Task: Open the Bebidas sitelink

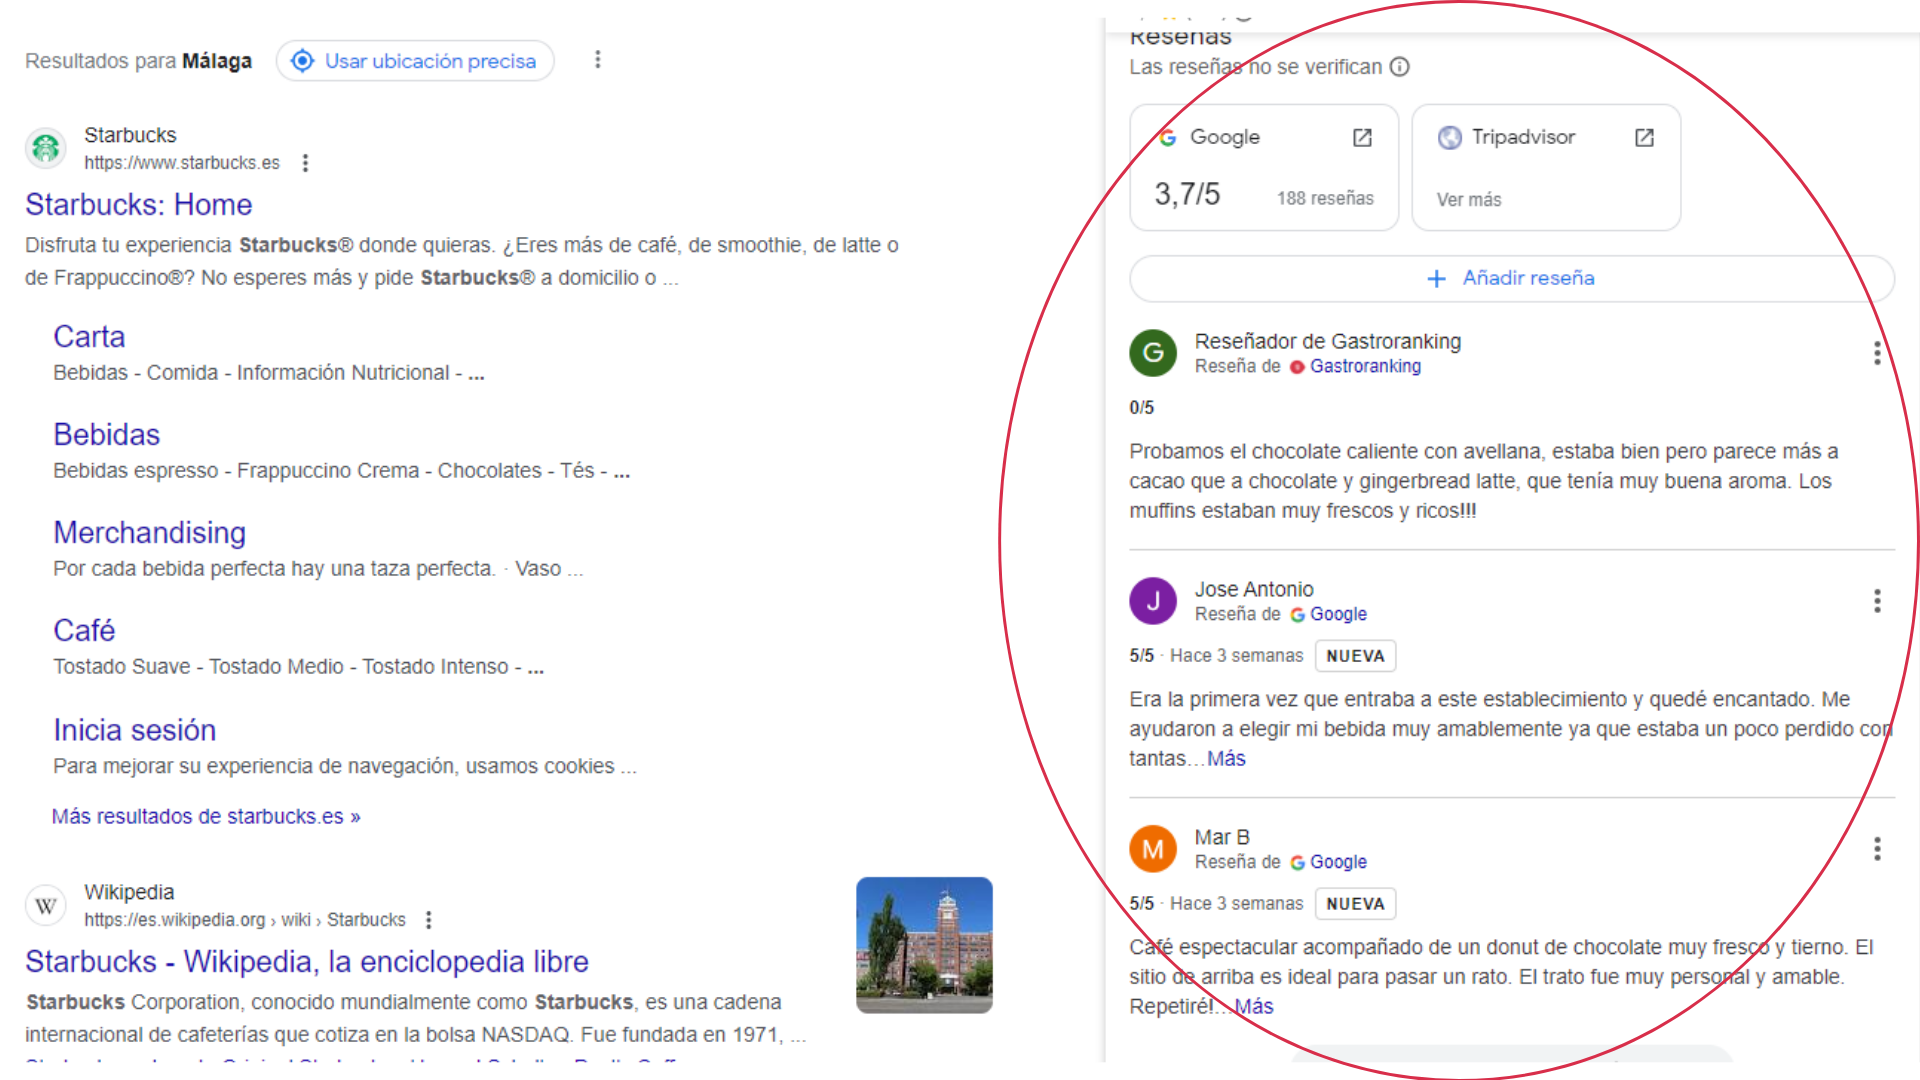Action: [x=106, y=434]
